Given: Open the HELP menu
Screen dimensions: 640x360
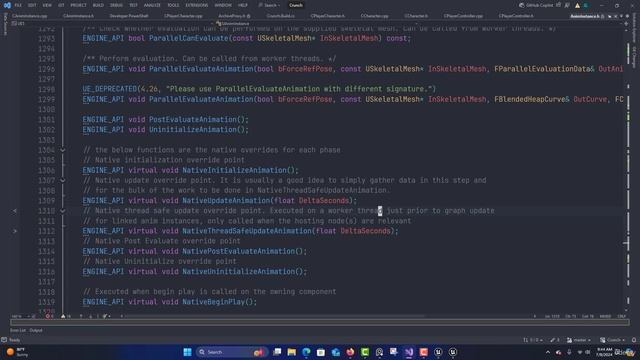Looking at the screenshot, I should pyautogui.click(x=243, y=5).
